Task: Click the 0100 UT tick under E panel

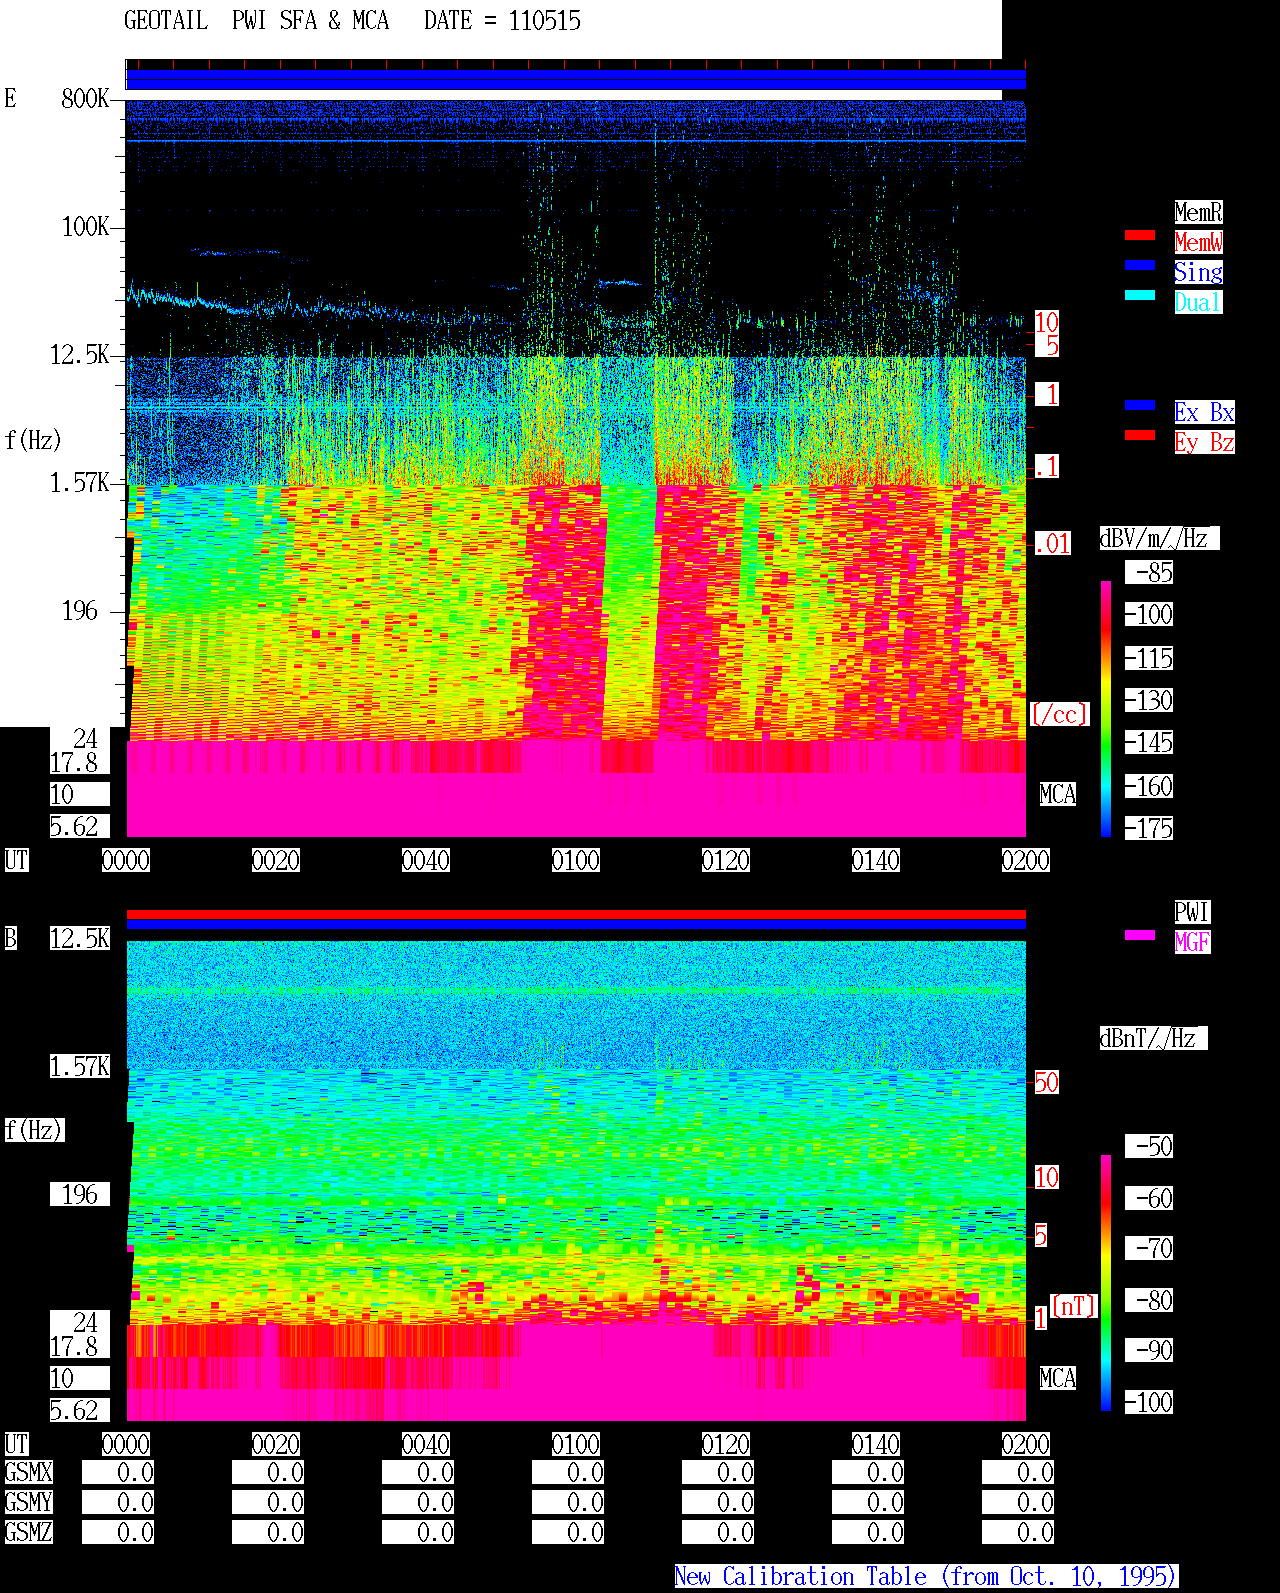Action: [576, 860]
